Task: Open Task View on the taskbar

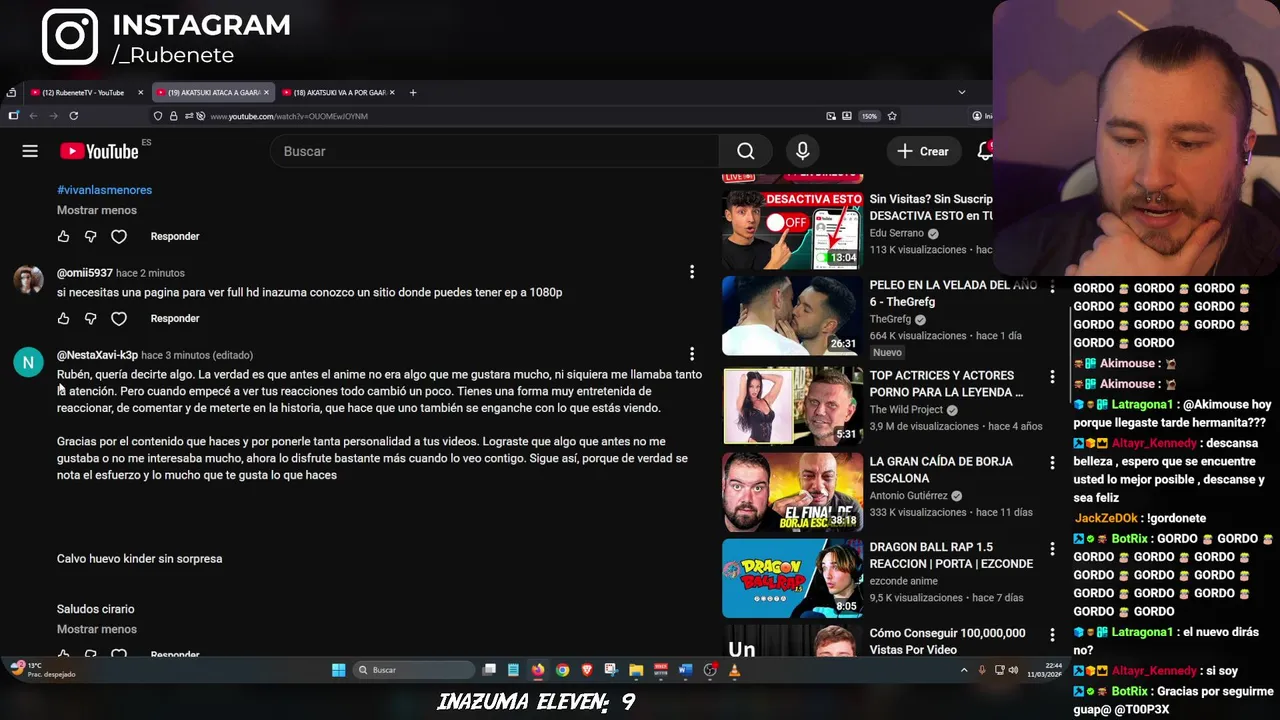Action: [489, 670]
